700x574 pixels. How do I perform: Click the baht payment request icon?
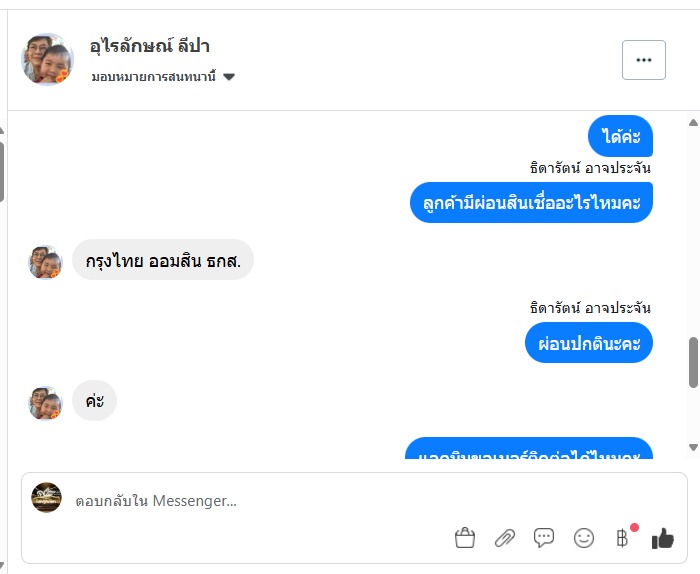pos(623,538)
